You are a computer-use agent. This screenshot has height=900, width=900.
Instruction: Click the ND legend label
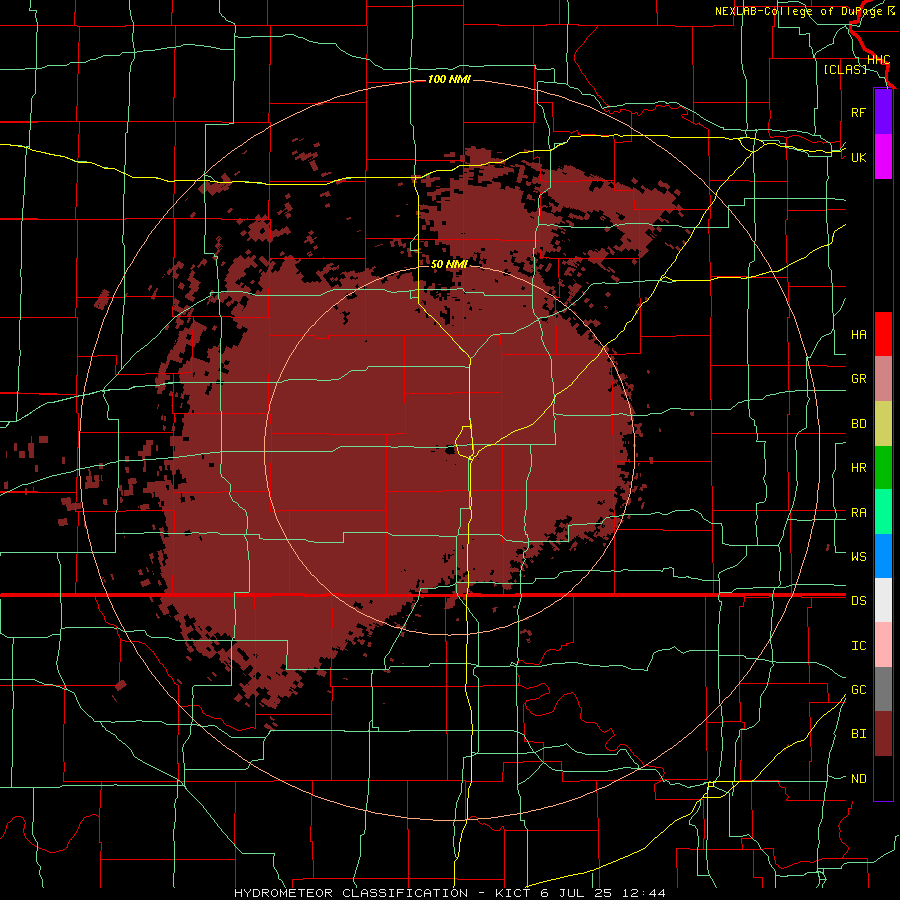[858, 779]
